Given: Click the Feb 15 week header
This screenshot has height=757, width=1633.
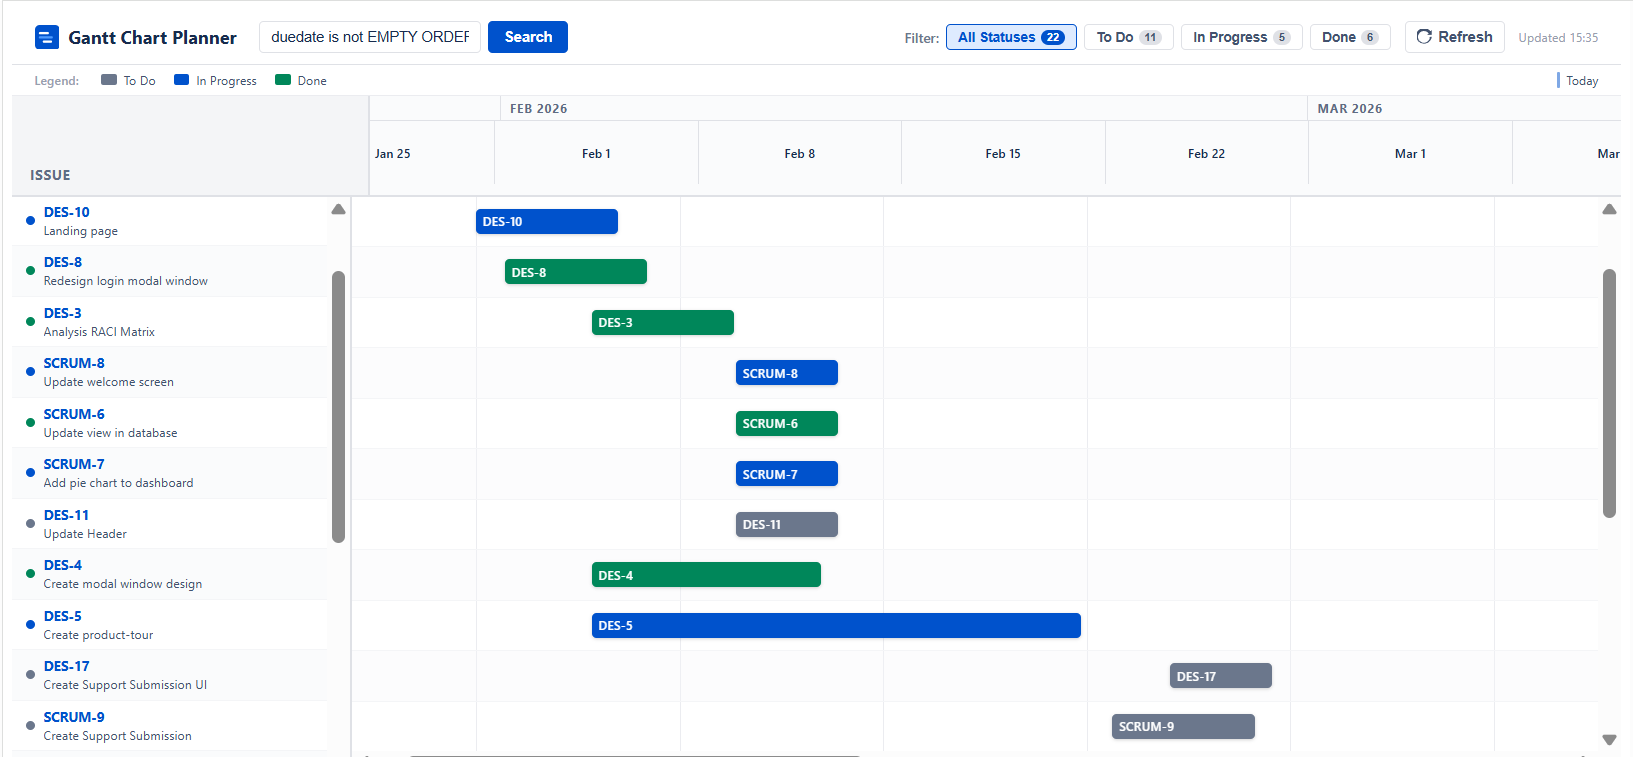Looking at the screenshot, I should coord(1003,153).
